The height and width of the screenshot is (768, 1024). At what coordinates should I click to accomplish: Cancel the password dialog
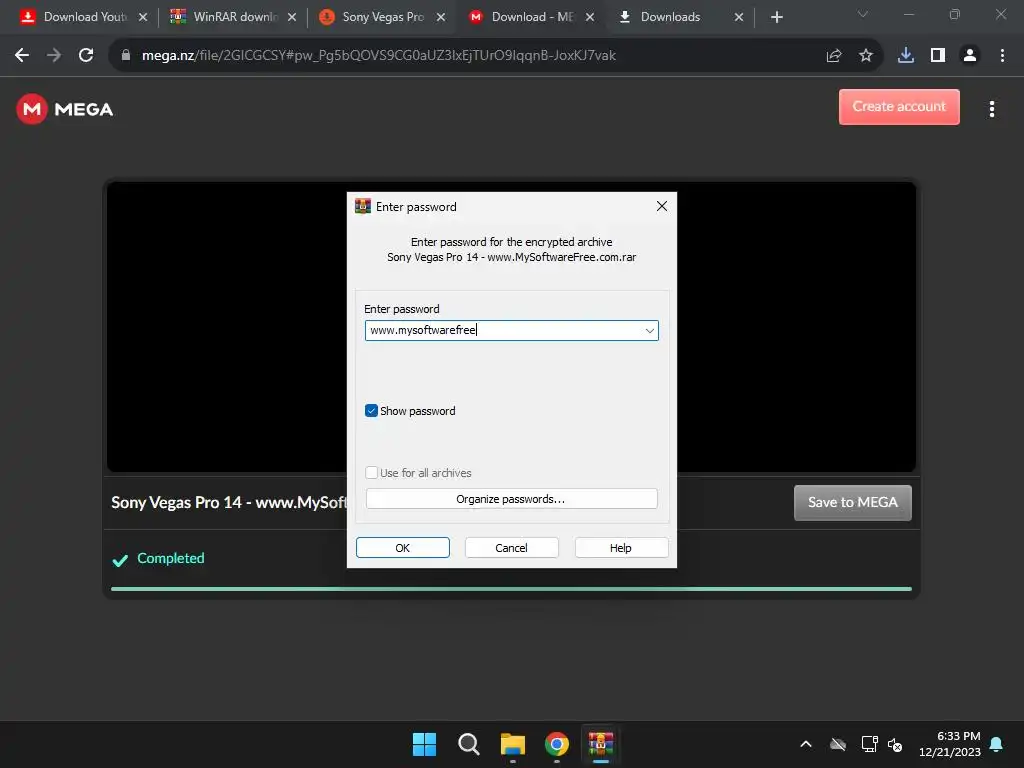[511, 548]
